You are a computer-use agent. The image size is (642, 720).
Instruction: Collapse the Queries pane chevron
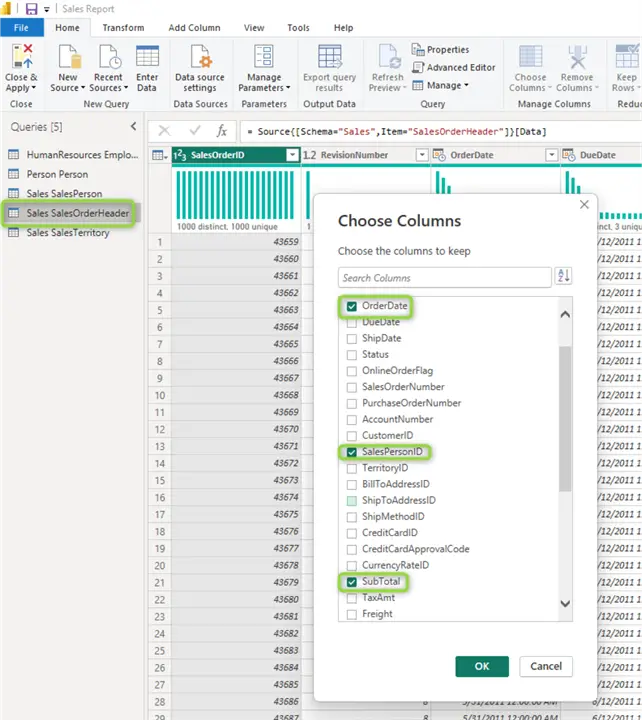[133, 126]
